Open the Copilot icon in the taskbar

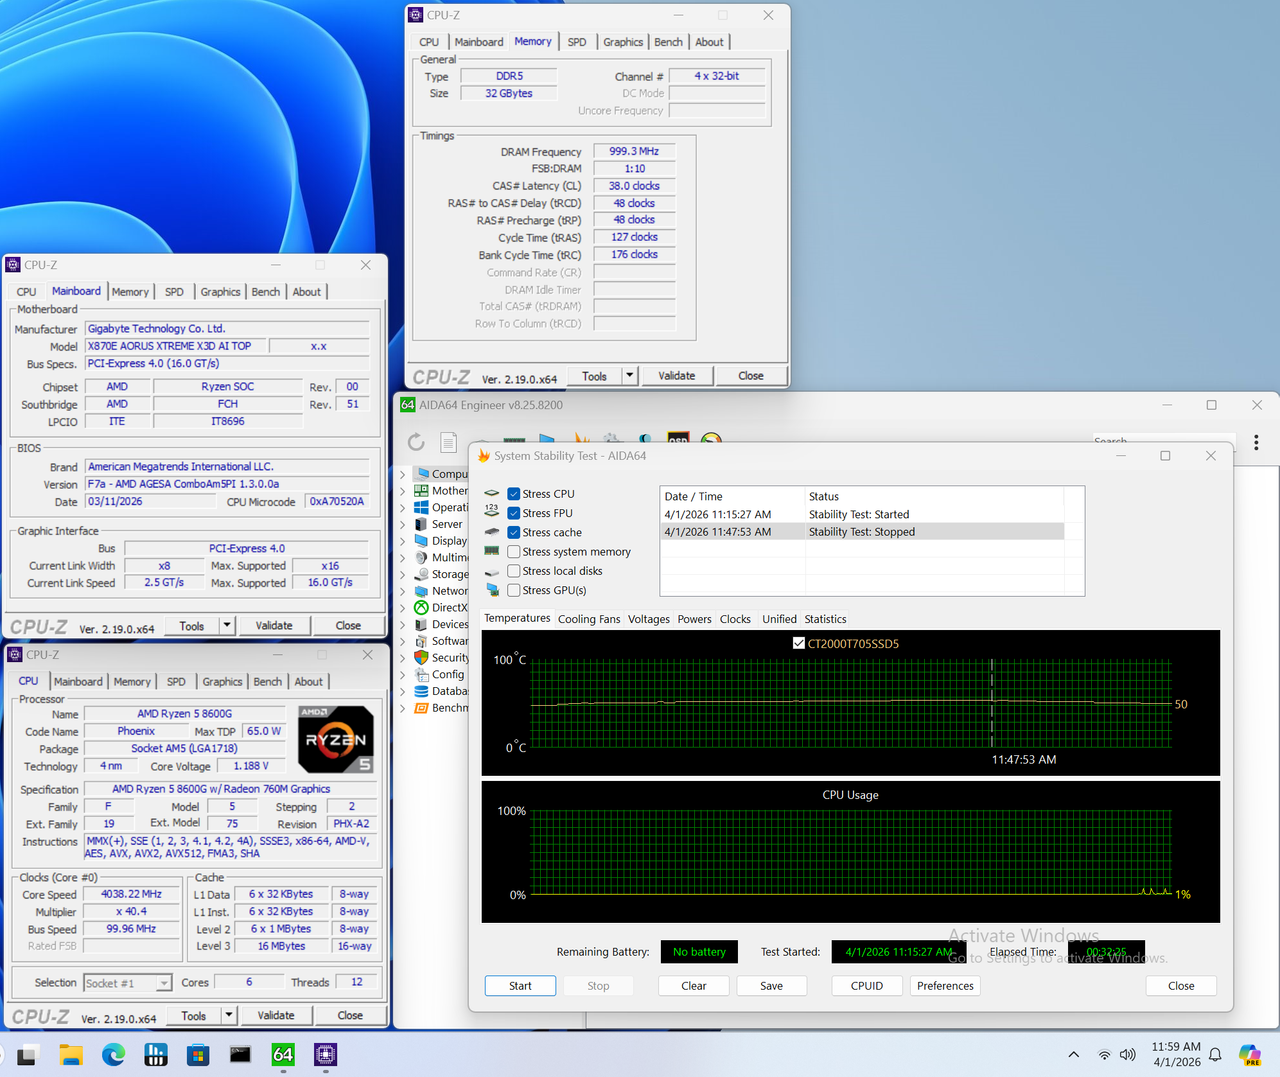(x=1250, y=1055)
